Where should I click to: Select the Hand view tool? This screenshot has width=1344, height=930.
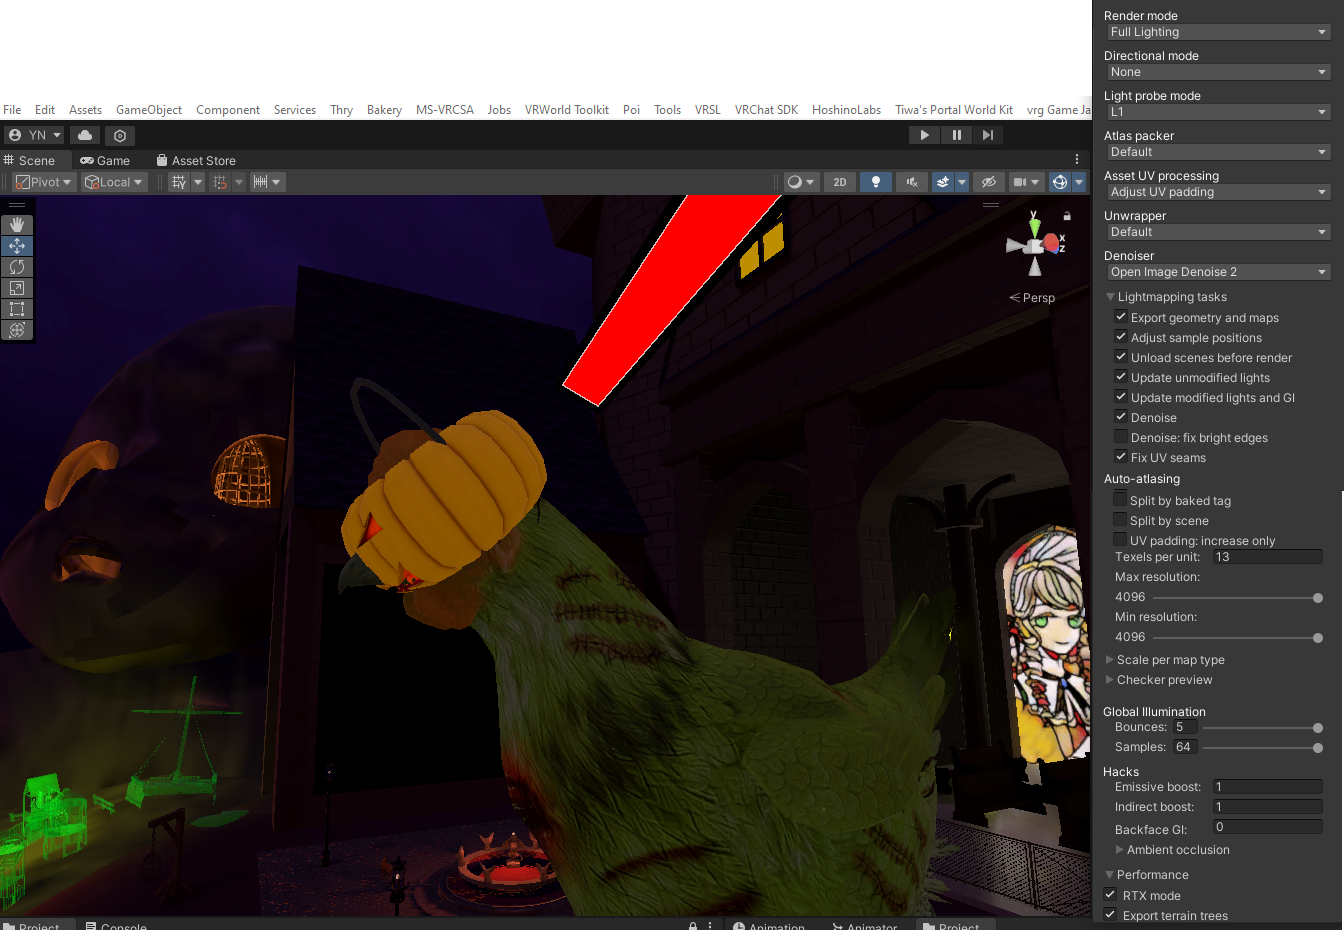coord(17,225)
